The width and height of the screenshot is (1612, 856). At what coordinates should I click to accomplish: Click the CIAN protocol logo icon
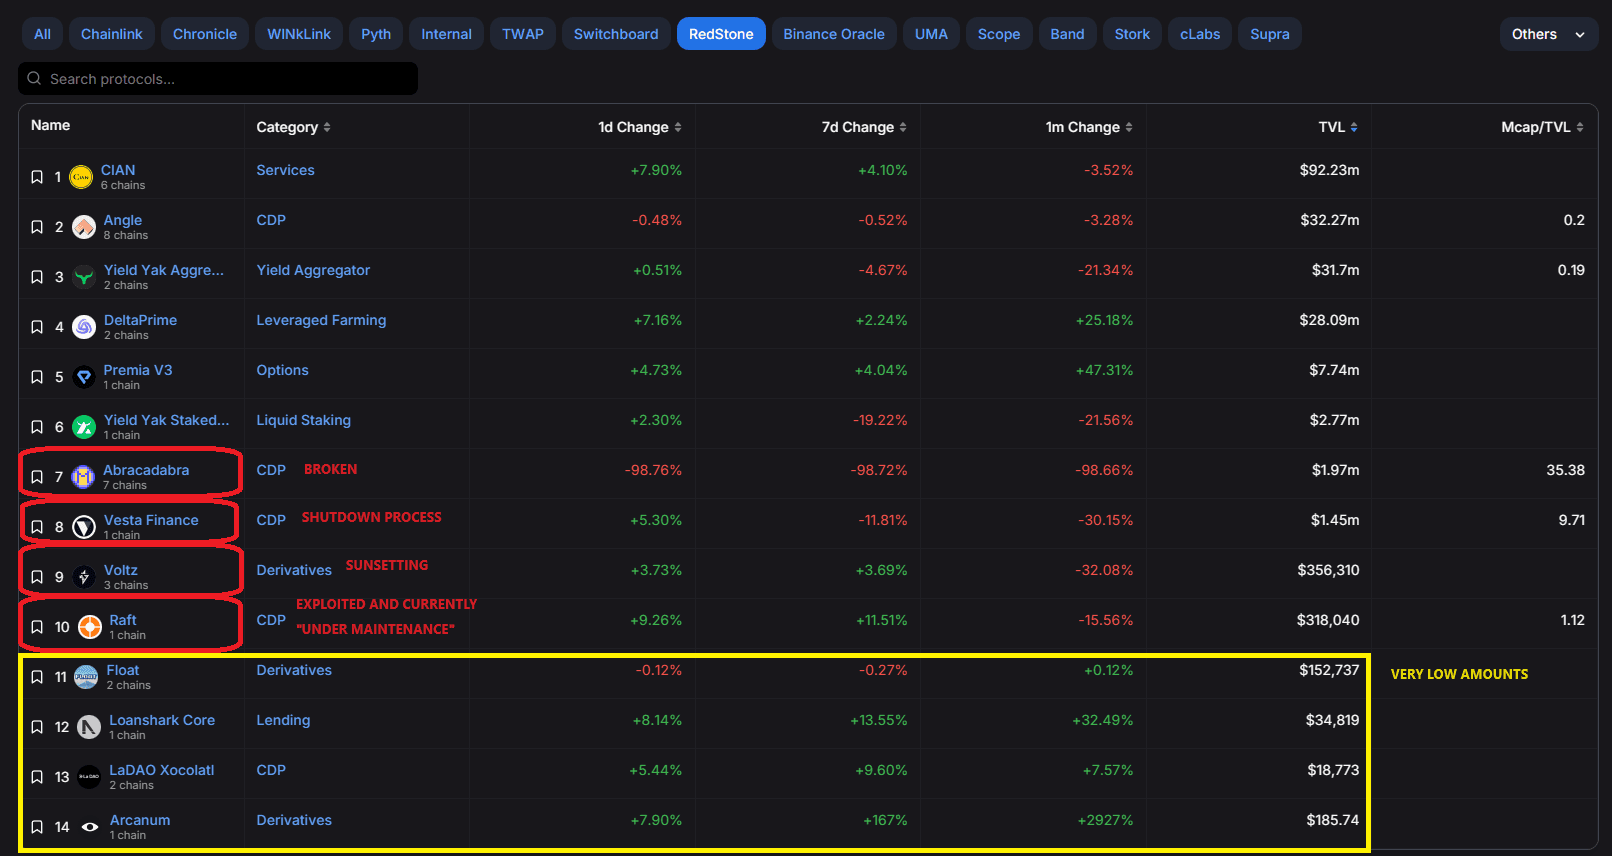82,177
